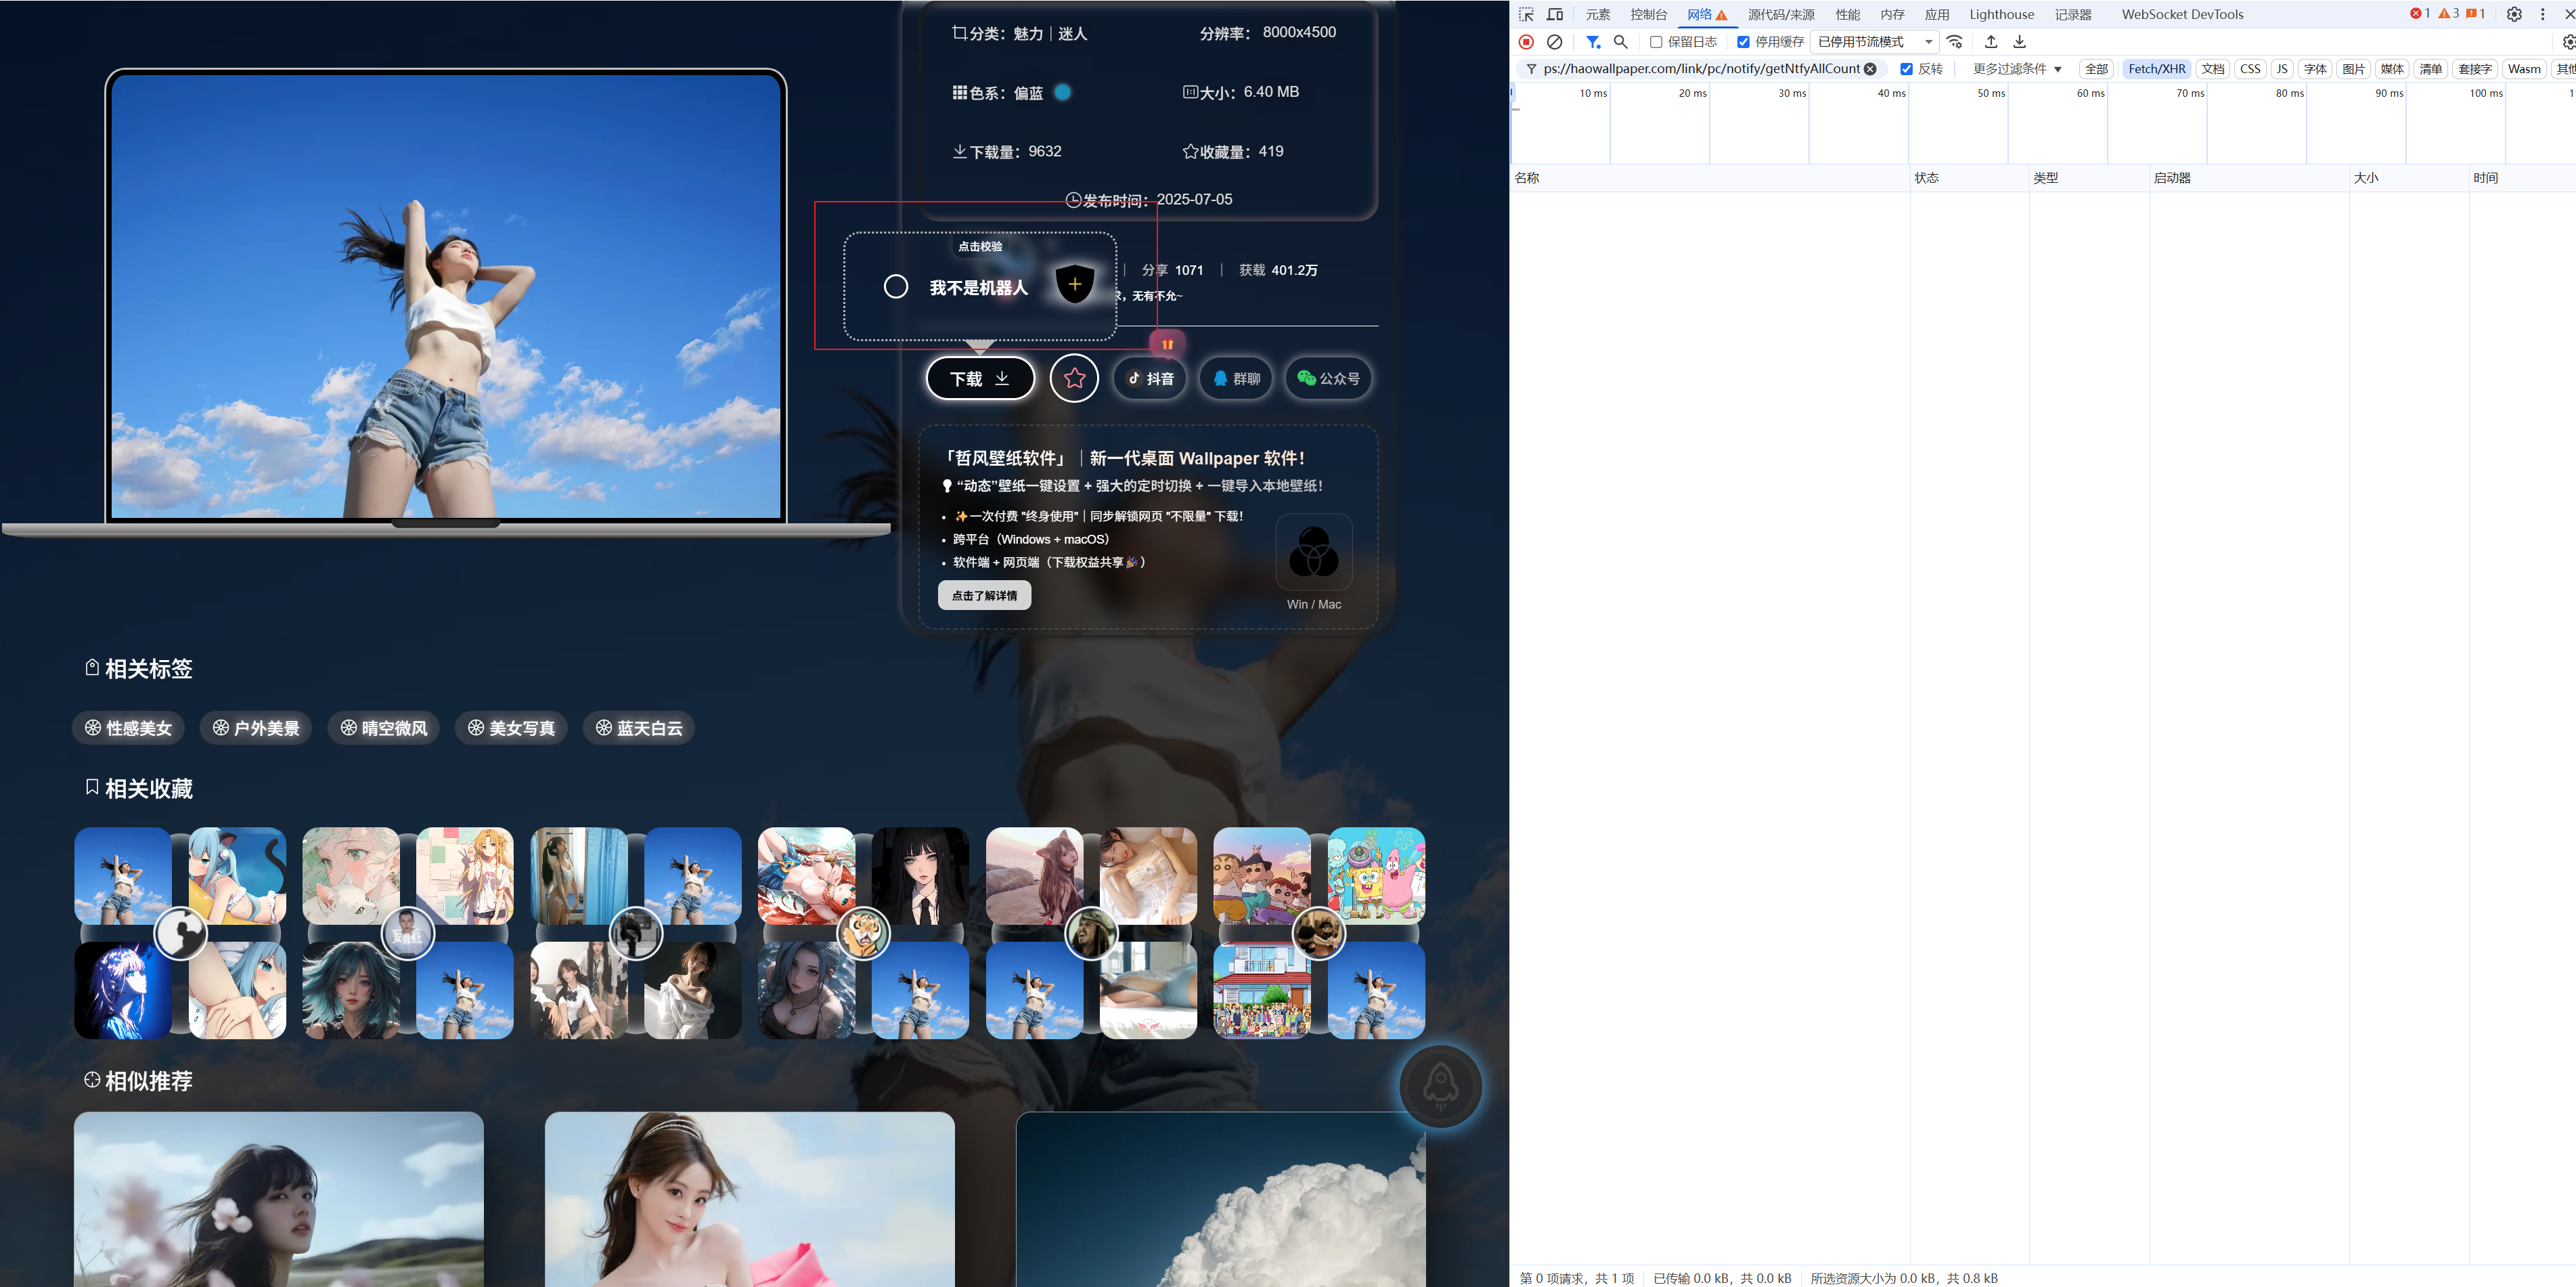Toggle the network filter funnel icon
Image resolution: width=2576 pixels, height=1287 pixels.
pyautogui.click(x=1593, y=42)
